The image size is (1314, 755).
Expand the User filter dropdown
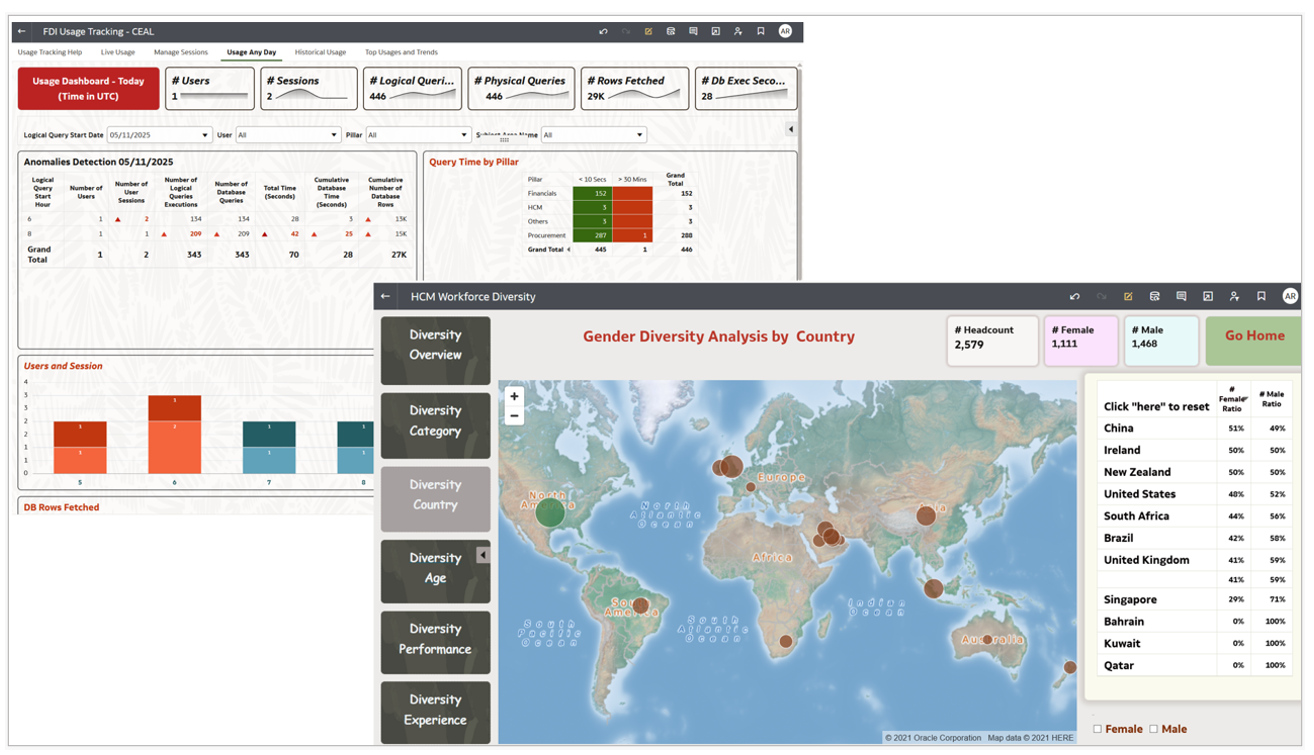pos(288,135)
